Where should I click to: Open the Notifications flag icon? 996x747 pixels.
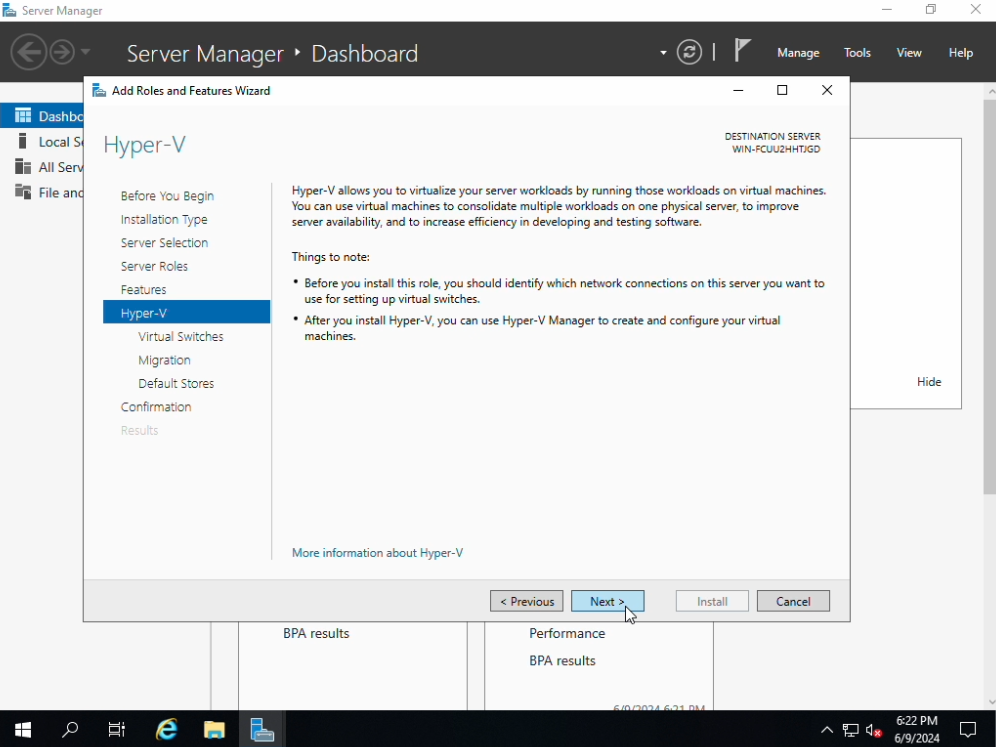[742, 51]
